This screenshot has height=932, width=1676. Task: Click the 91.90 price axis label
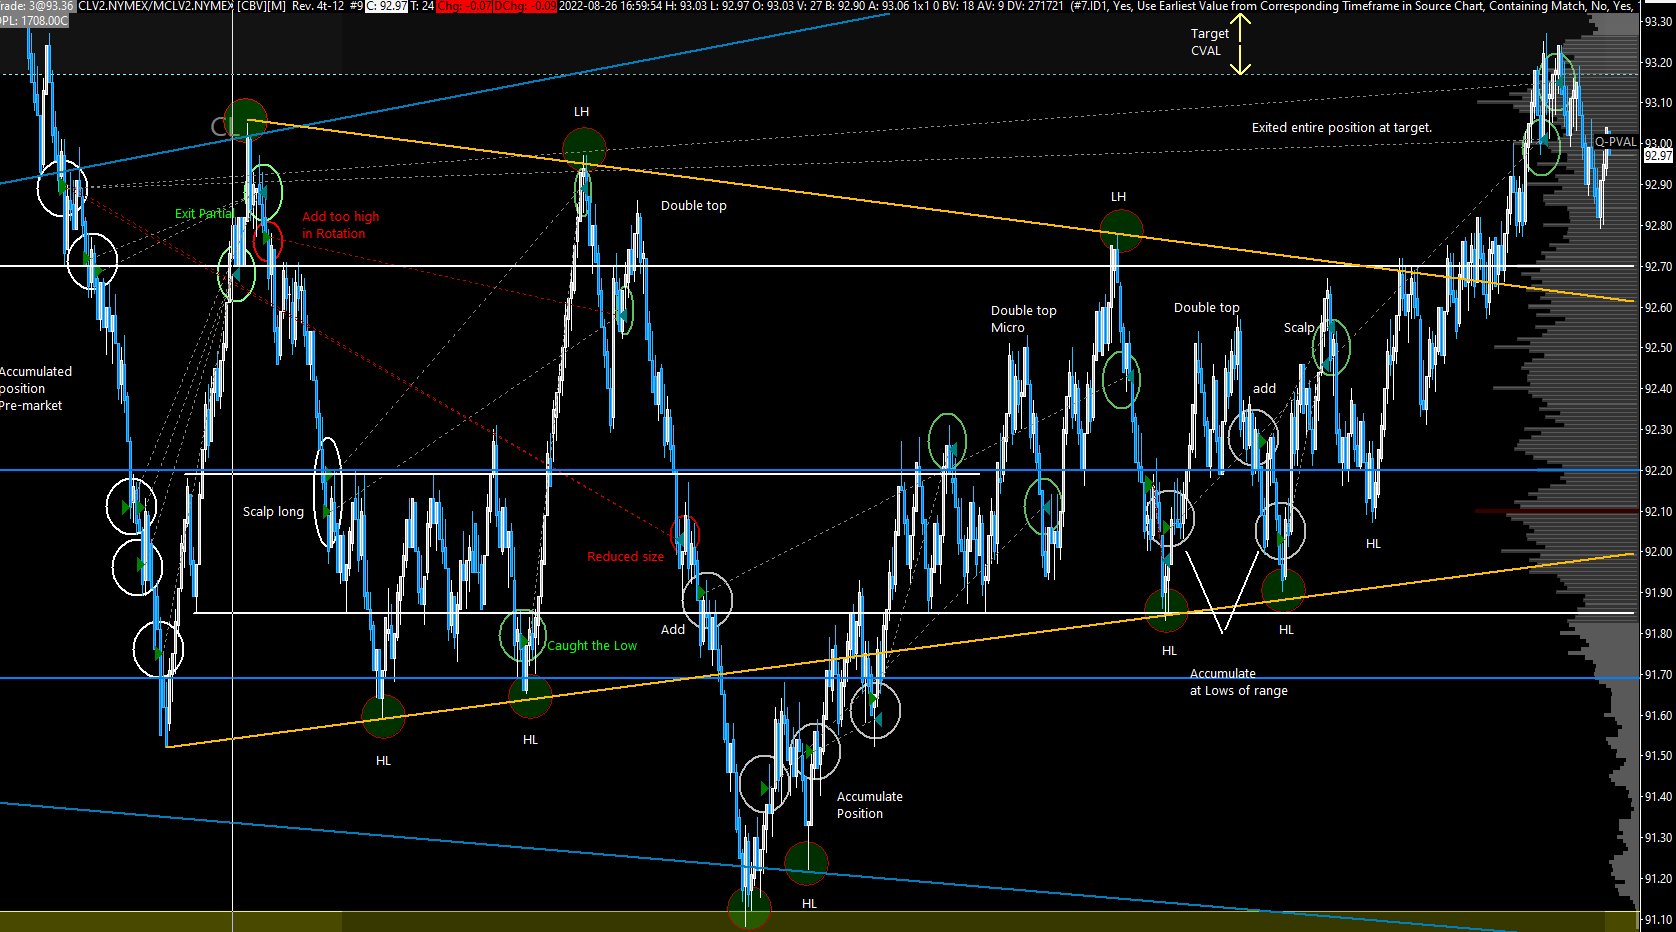click(x=1658, y=593)
